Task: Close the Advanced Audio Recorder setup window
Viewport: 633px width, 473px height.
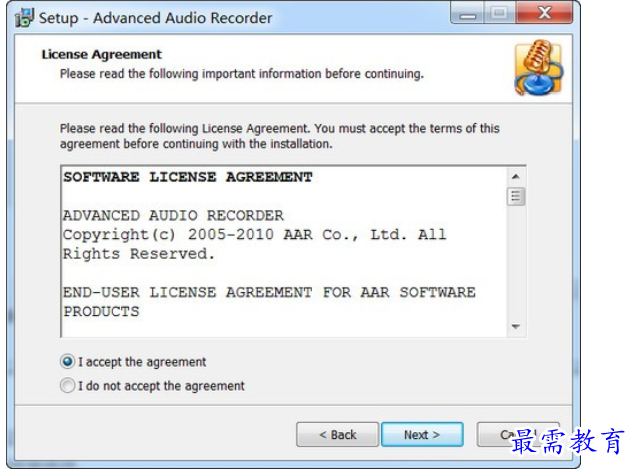Action: coord(544,13)
